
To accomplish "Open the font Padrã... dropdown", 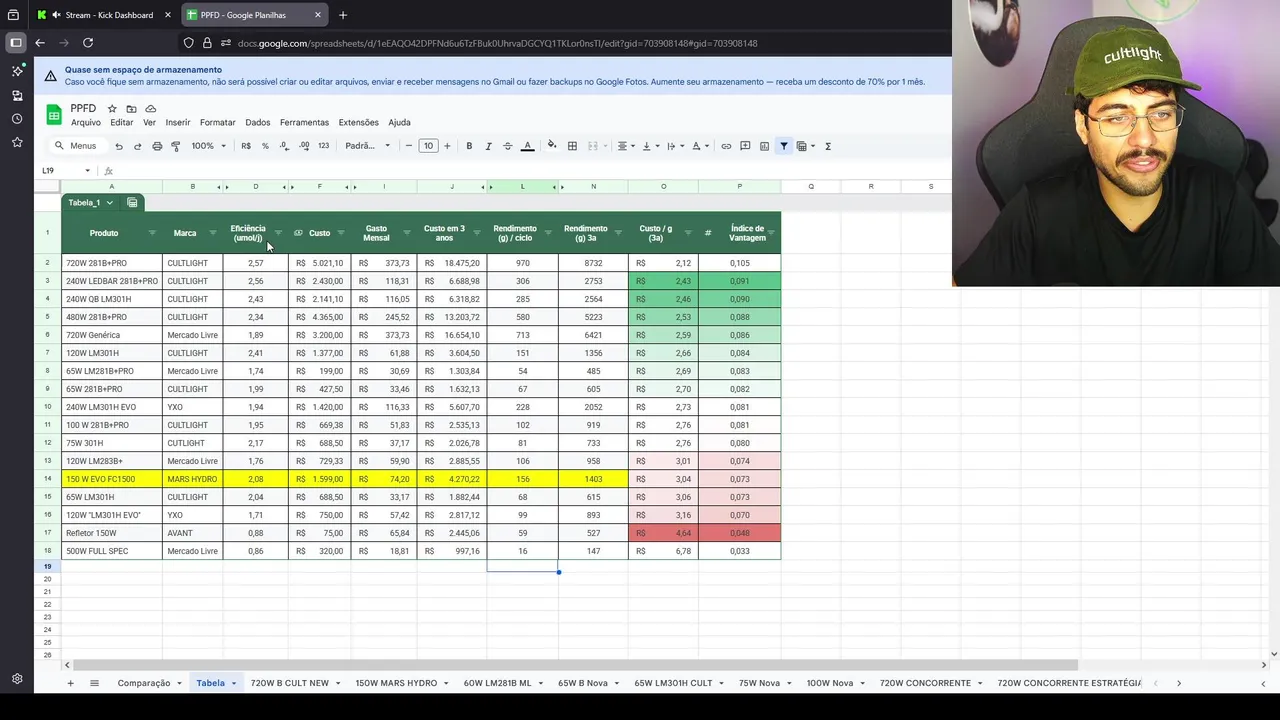I will (x=368, y=146).
